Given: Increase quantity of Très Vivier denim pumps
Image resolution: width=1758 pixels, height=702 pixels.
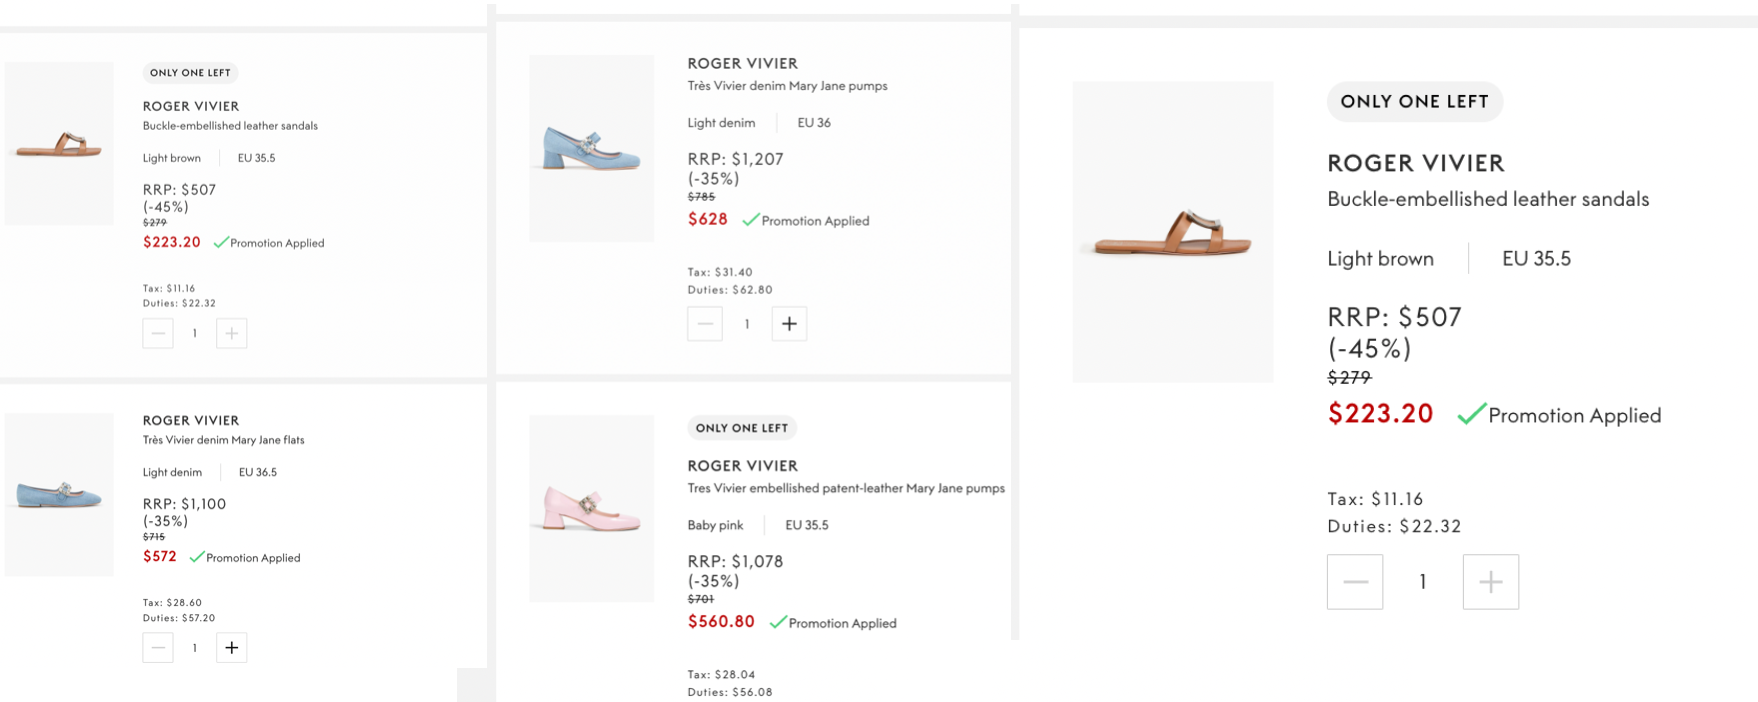Looking at the screenshot, I should (x=789, y=323).
